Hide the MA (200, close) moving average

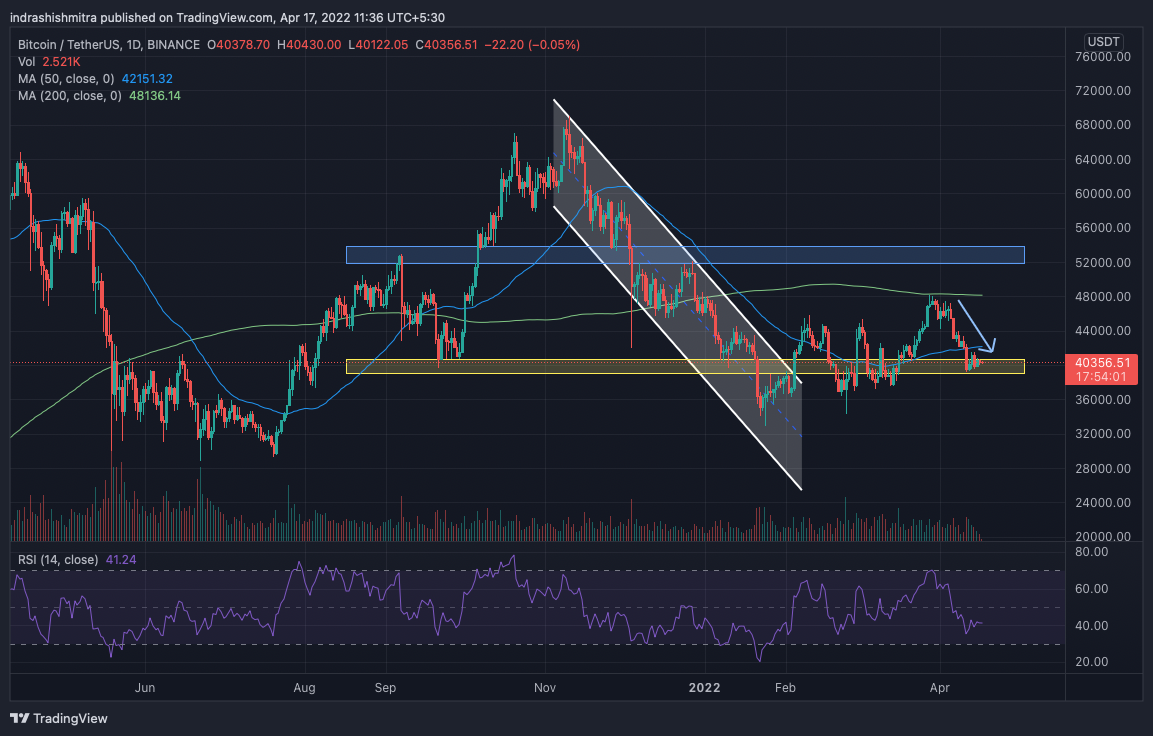point(67,95)
